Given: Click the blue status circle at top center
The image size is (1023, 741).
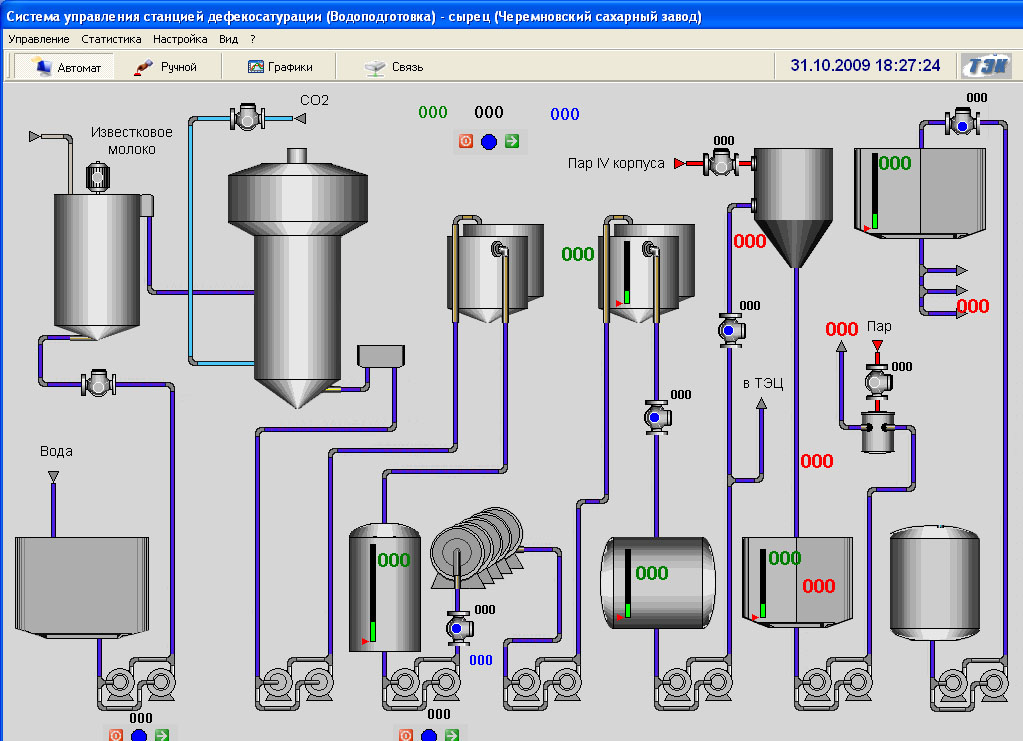Looking at the screenshot, I should 489,141.
